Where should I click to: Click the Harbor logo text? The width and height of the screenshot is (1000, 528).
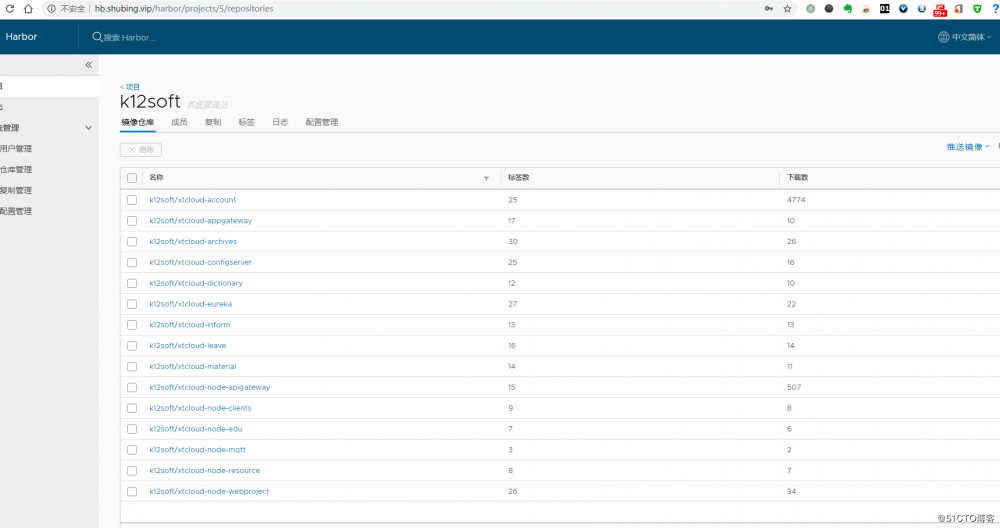21,37
